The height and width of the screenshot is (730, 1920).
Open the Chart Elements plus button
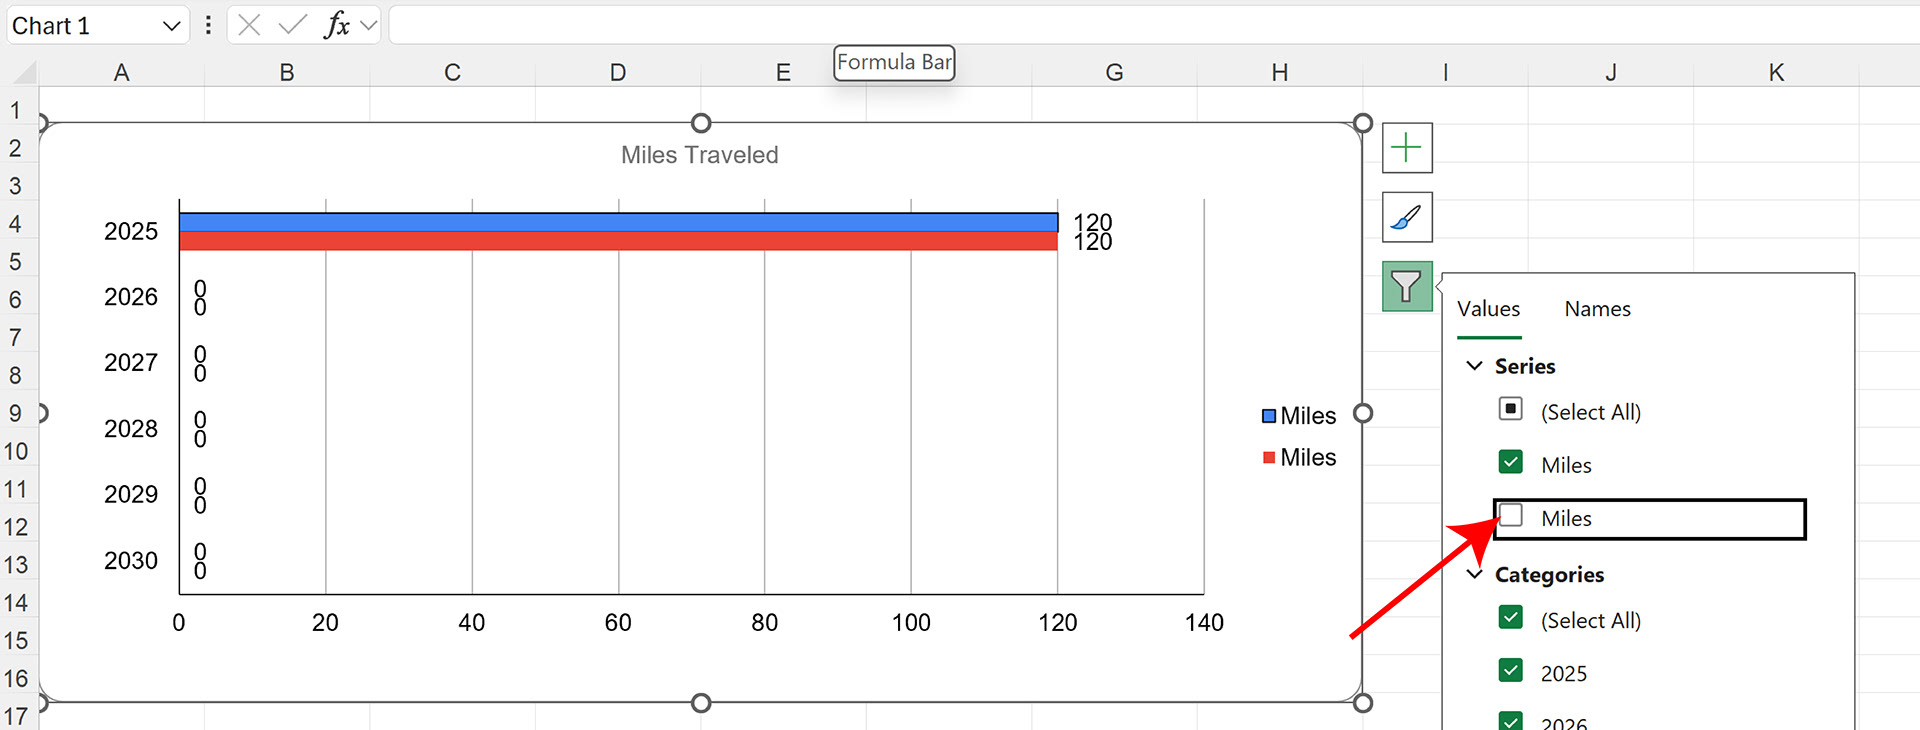[x=1407, y=148]
